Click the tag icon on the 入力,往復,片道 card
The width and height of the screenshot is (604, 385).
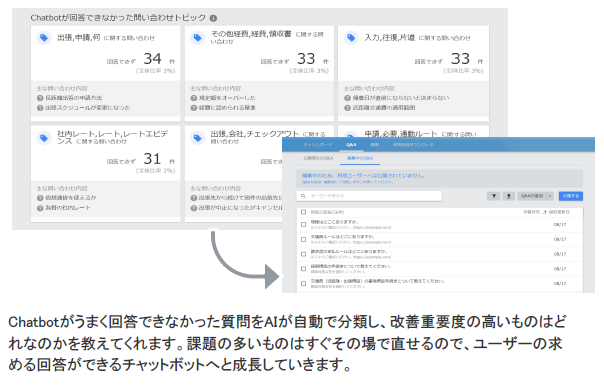(x=351, y=38)
